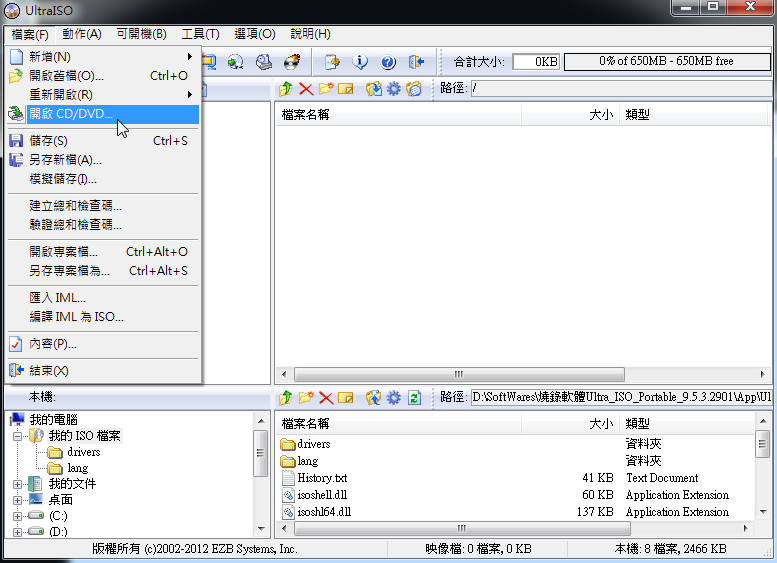
Task: Click the add-to-image icon in local pane toolbar
Action: [374, 397]
